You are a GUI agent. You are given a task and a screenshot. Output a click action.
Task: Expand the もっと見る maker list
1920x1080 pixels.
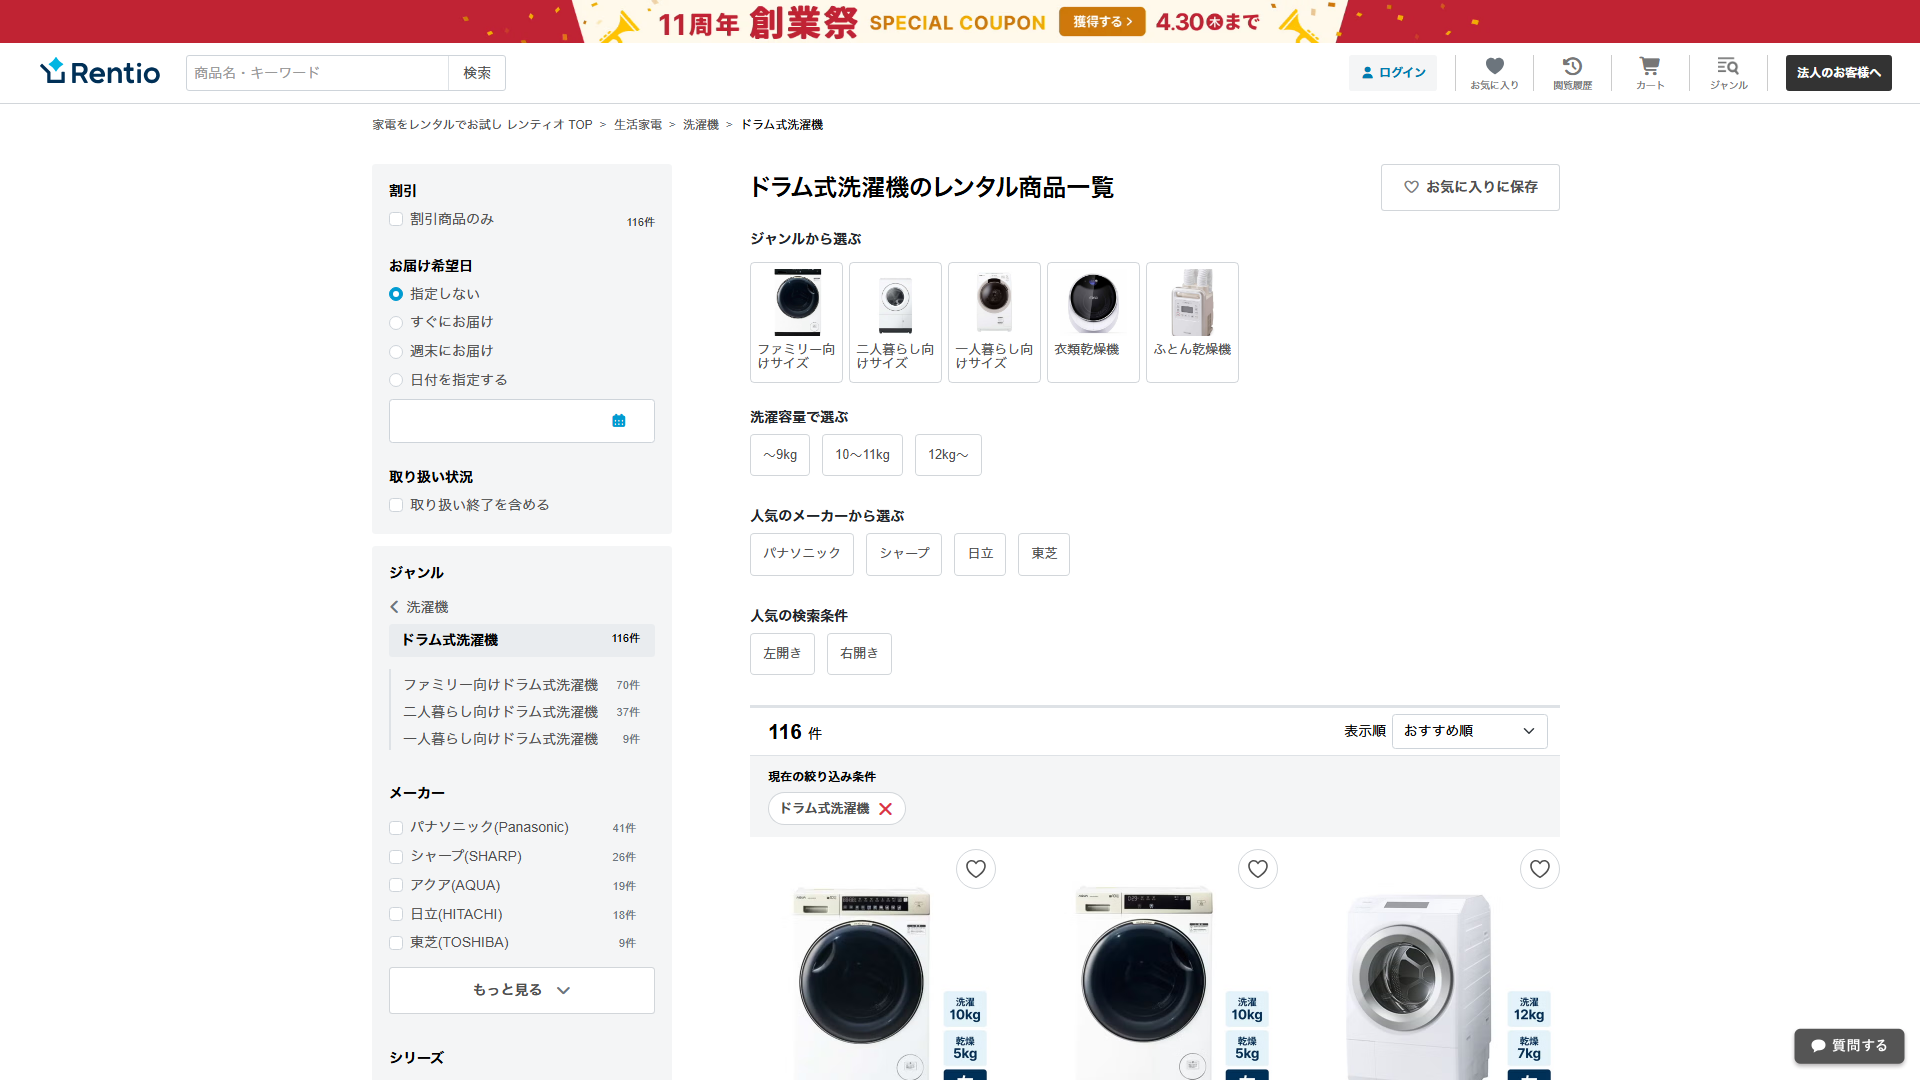tap(521, 990)
